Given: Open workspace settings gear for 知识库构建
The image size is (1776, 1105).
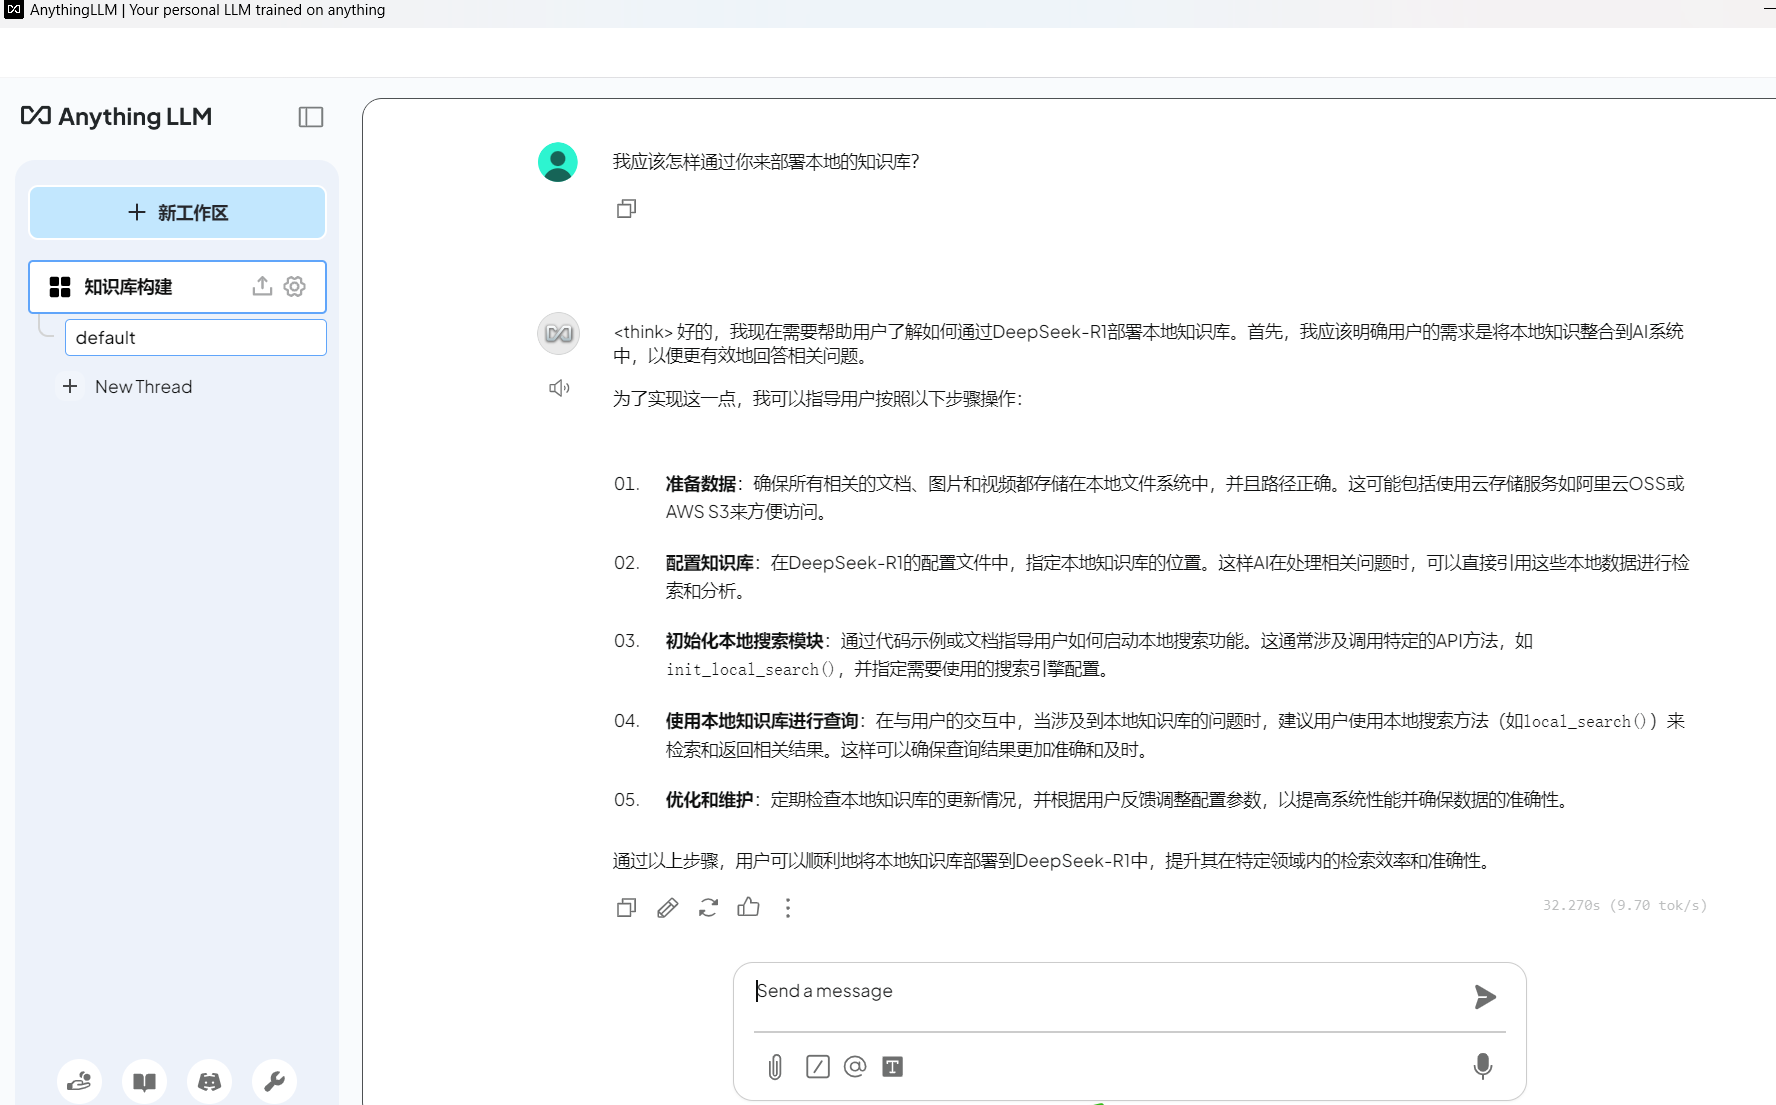Looking at the screenshot, I should pyautogui.click(x=294, y=286).
